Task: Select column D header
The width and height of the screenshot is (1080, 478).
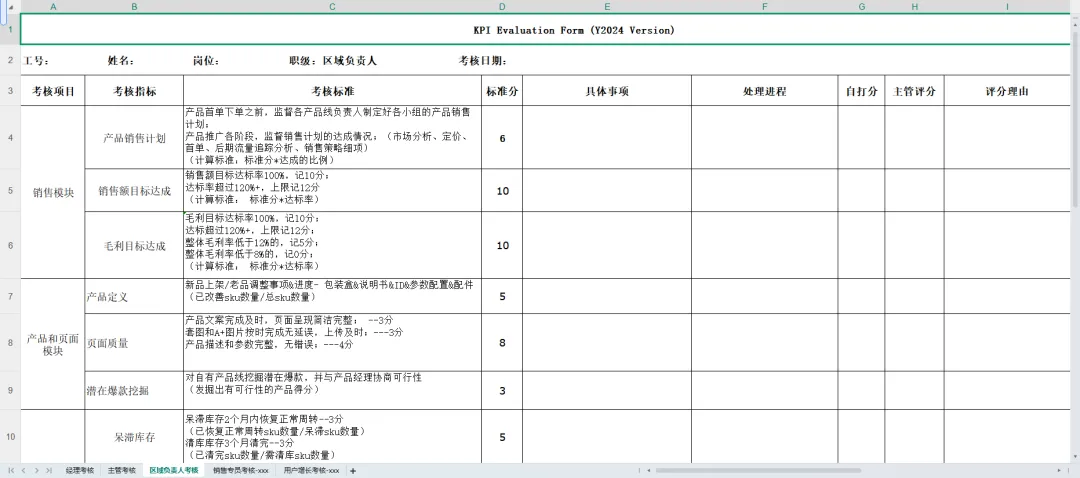Action: (x=502, y=7)
